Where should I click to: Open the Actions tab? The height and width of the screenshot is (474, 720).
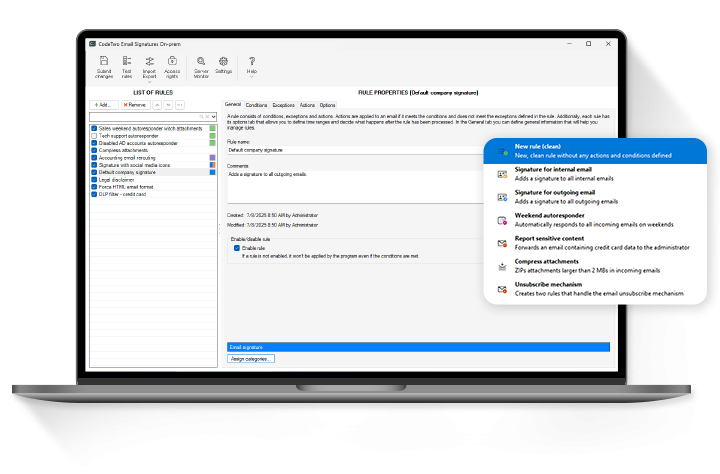pyautogui.click(x=307, y=105)
